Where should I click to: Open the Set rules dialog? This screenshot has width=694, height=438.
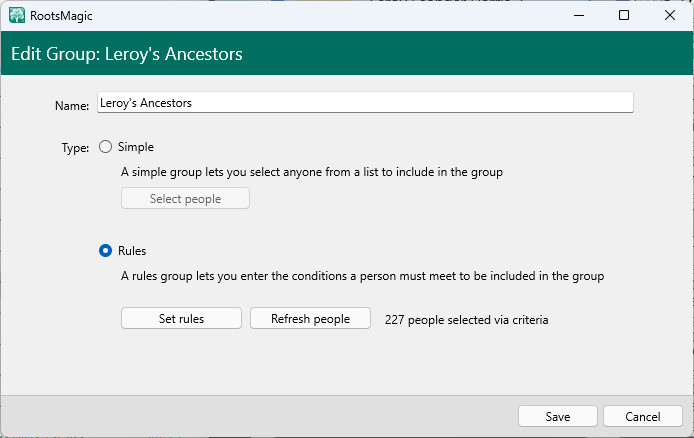[181, 319]
